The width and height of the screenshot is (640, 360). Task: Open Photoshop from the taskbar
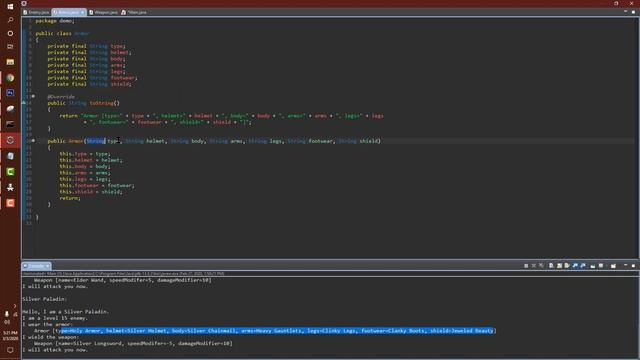pos(10,93)
